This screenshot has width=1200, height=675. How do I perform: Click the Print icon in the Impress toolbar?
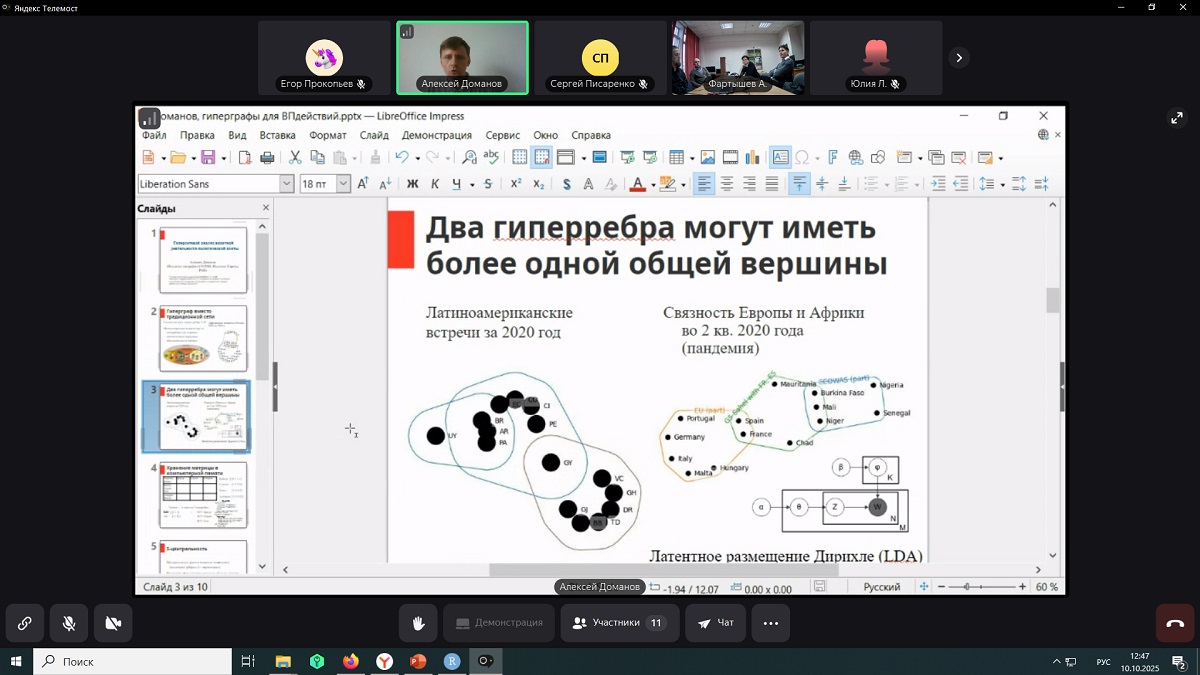[x=267, y=157]
